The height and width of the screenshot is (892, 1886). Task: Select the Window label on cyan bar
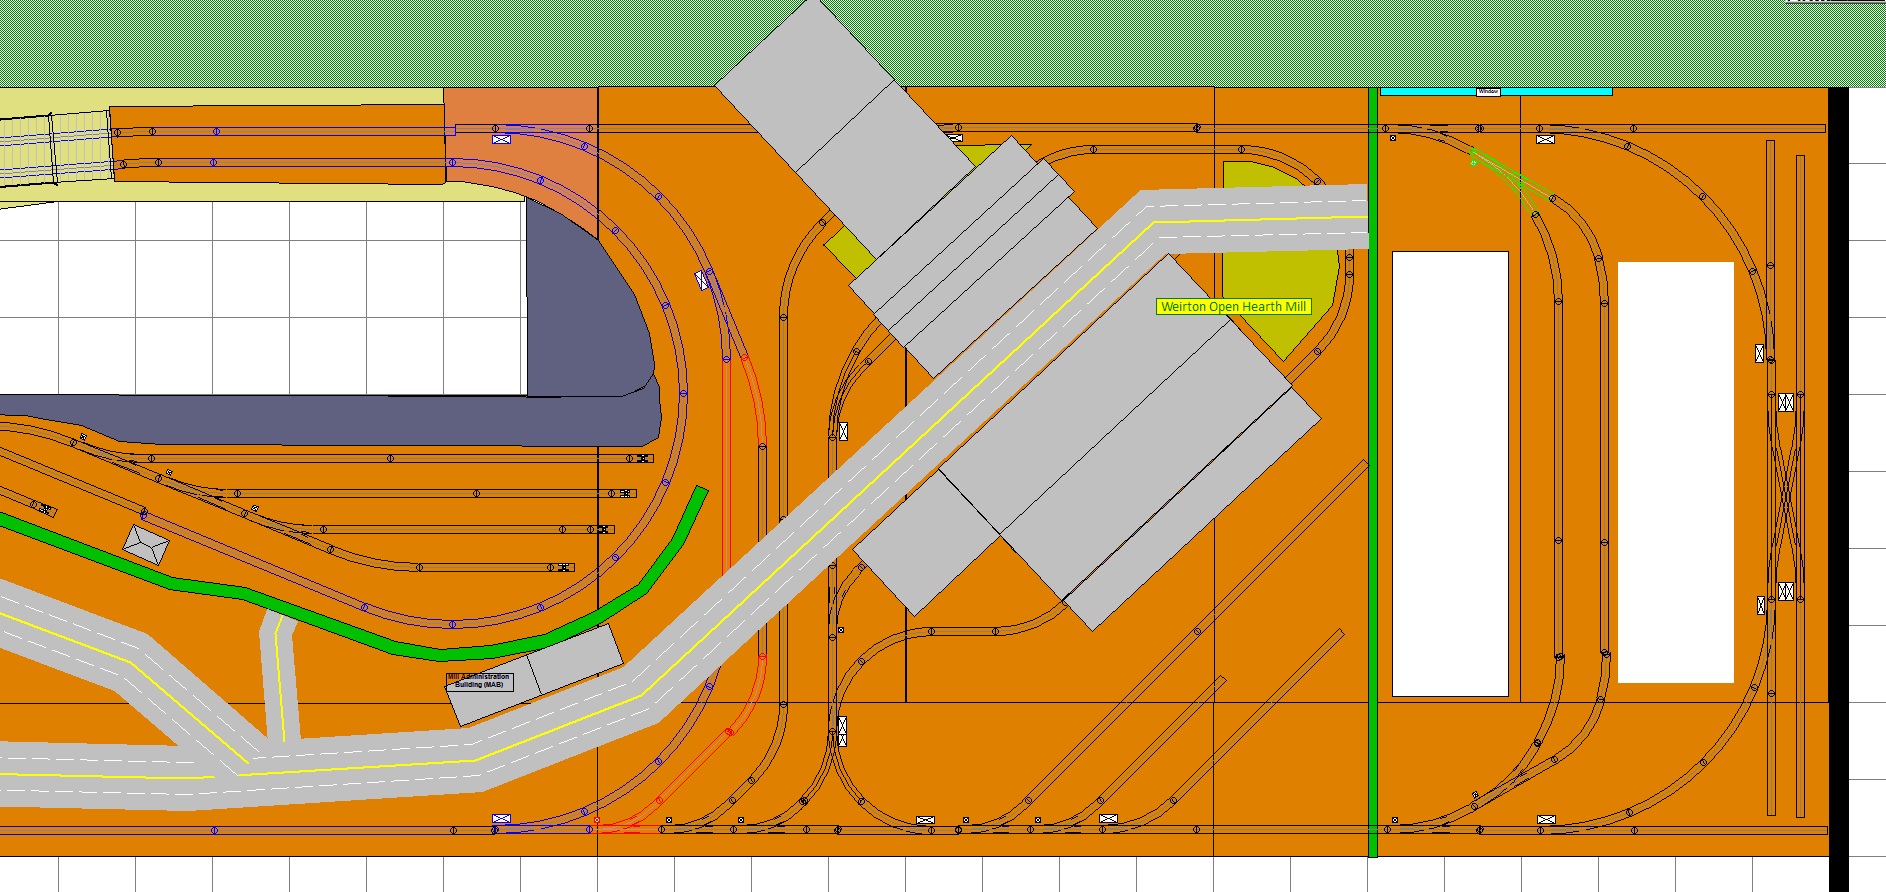[1488, 91]
